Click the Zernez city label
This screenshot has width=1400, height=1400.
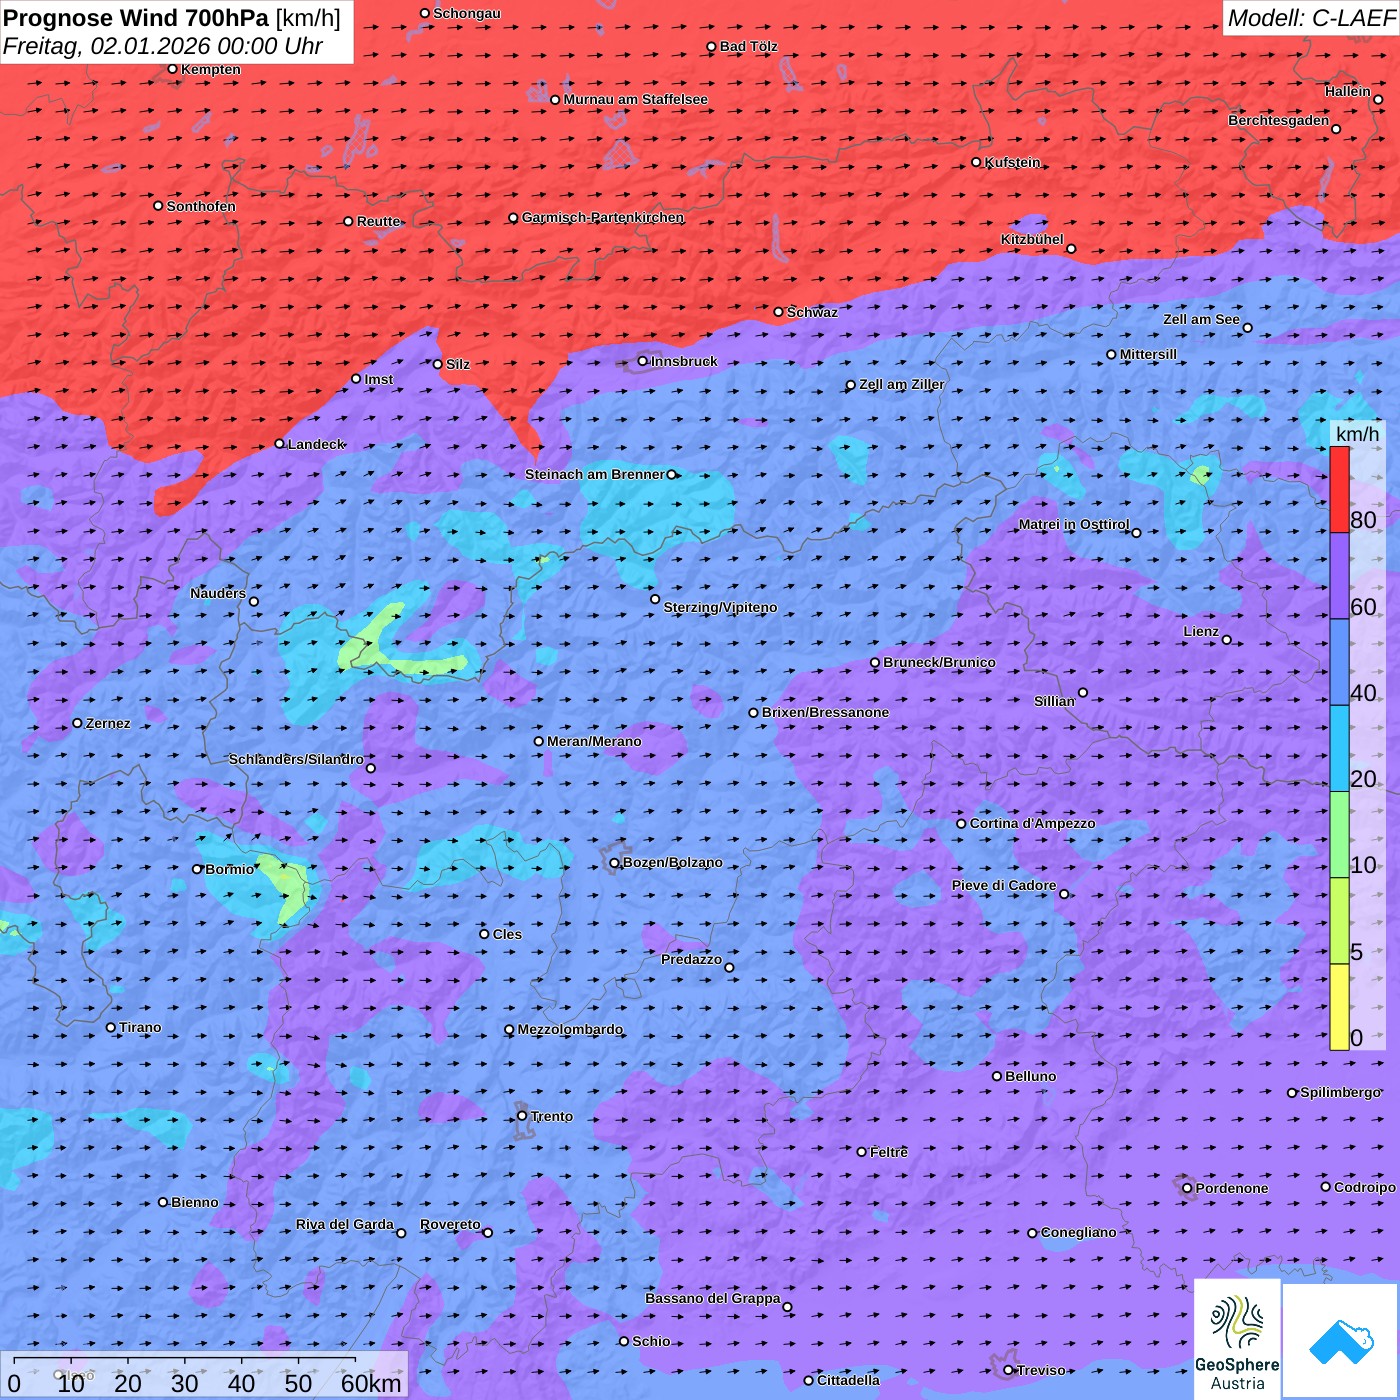[x=108, y=723]
